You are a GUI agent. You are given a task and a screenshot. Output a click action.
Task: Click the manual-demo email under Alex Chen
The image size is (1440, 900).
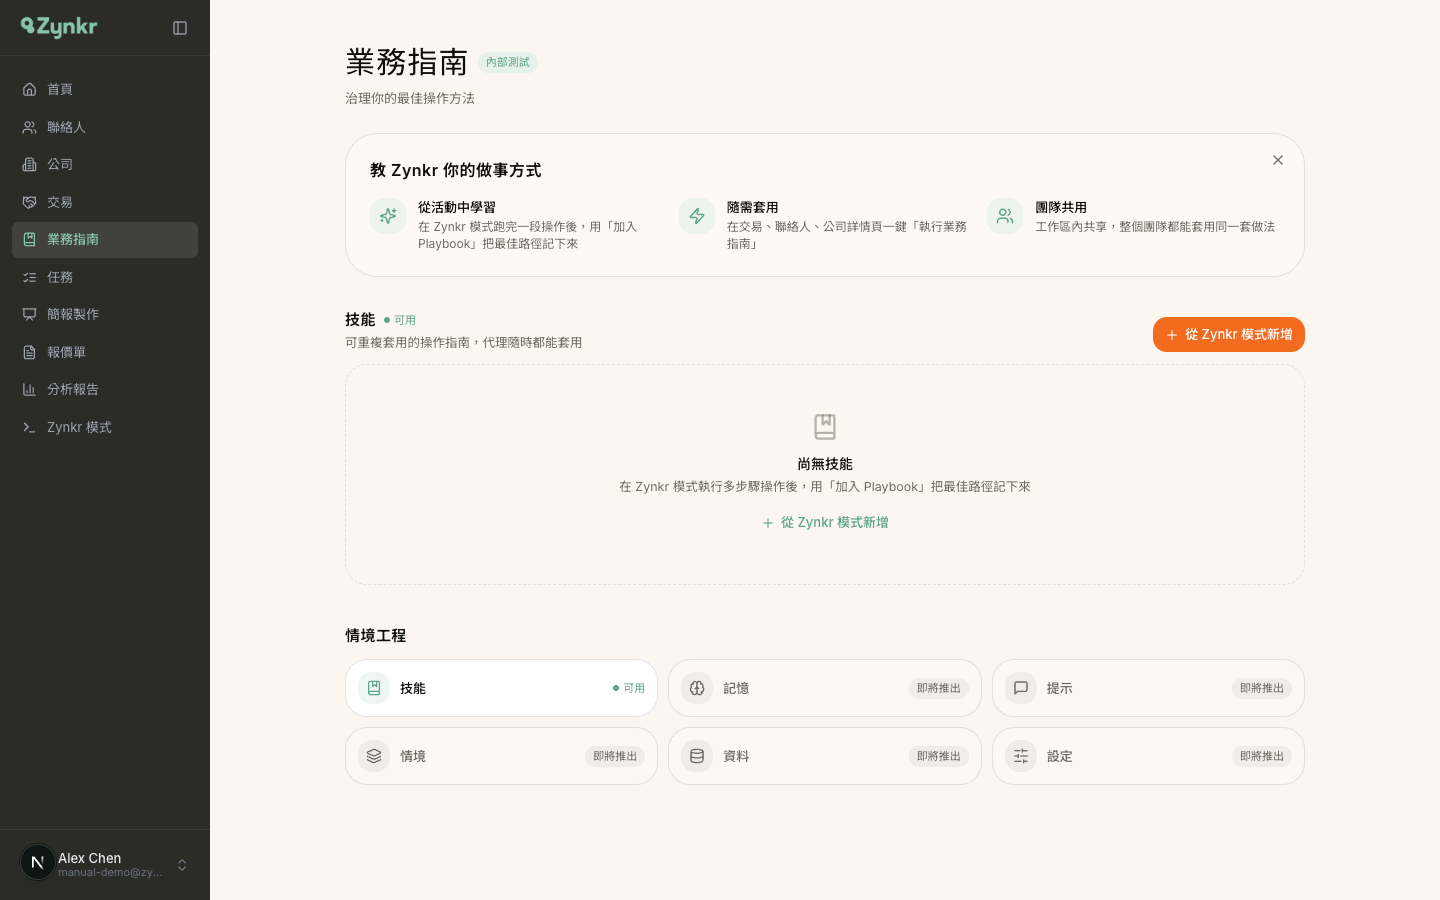tap(110, 873)
